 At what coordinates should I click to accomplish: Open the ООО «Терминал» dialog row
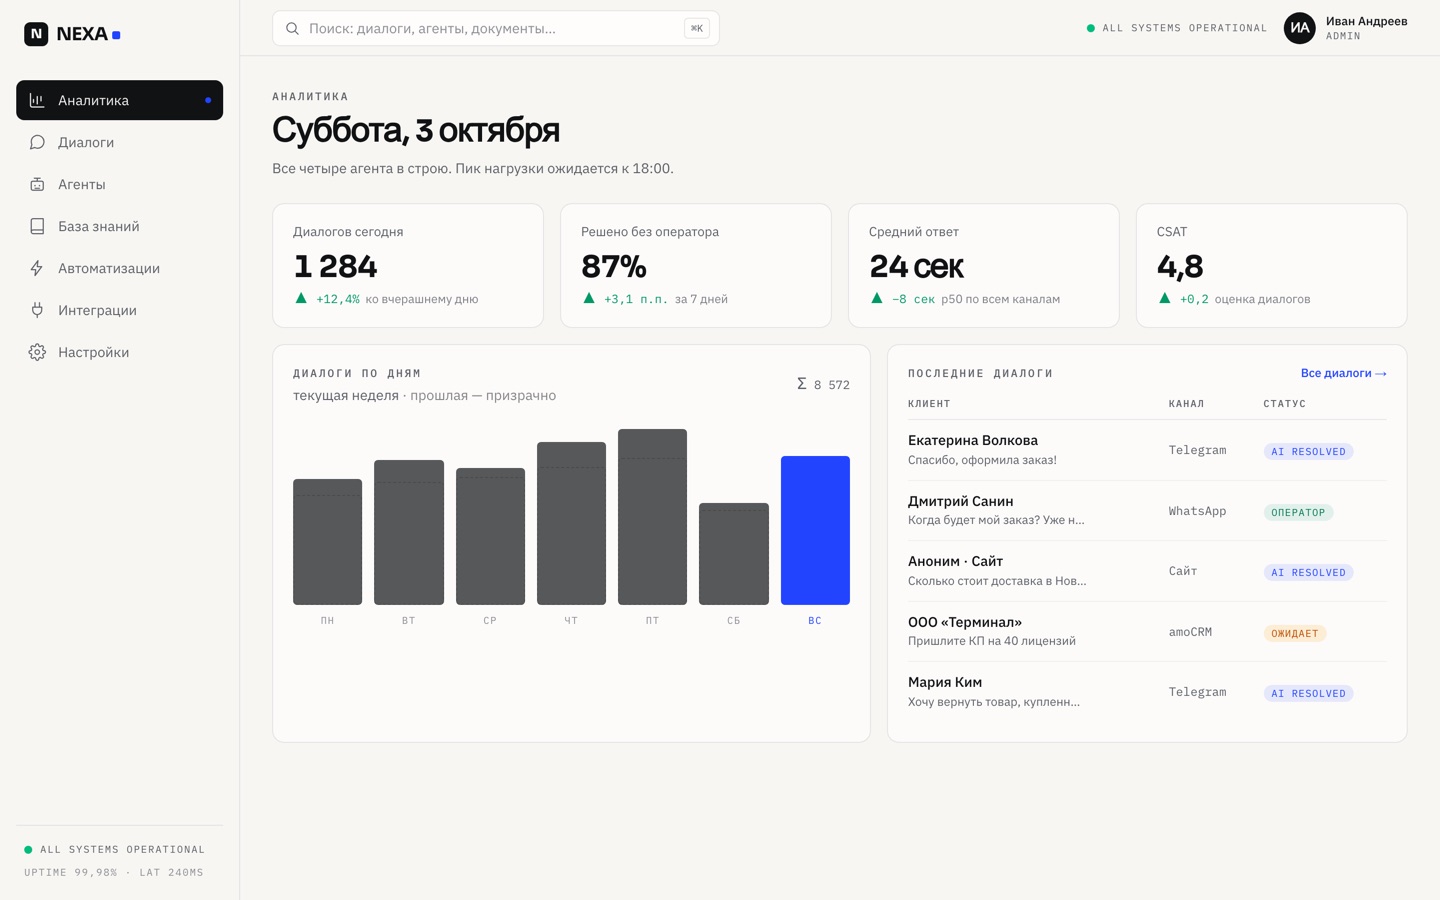[x=1147, y=631]
